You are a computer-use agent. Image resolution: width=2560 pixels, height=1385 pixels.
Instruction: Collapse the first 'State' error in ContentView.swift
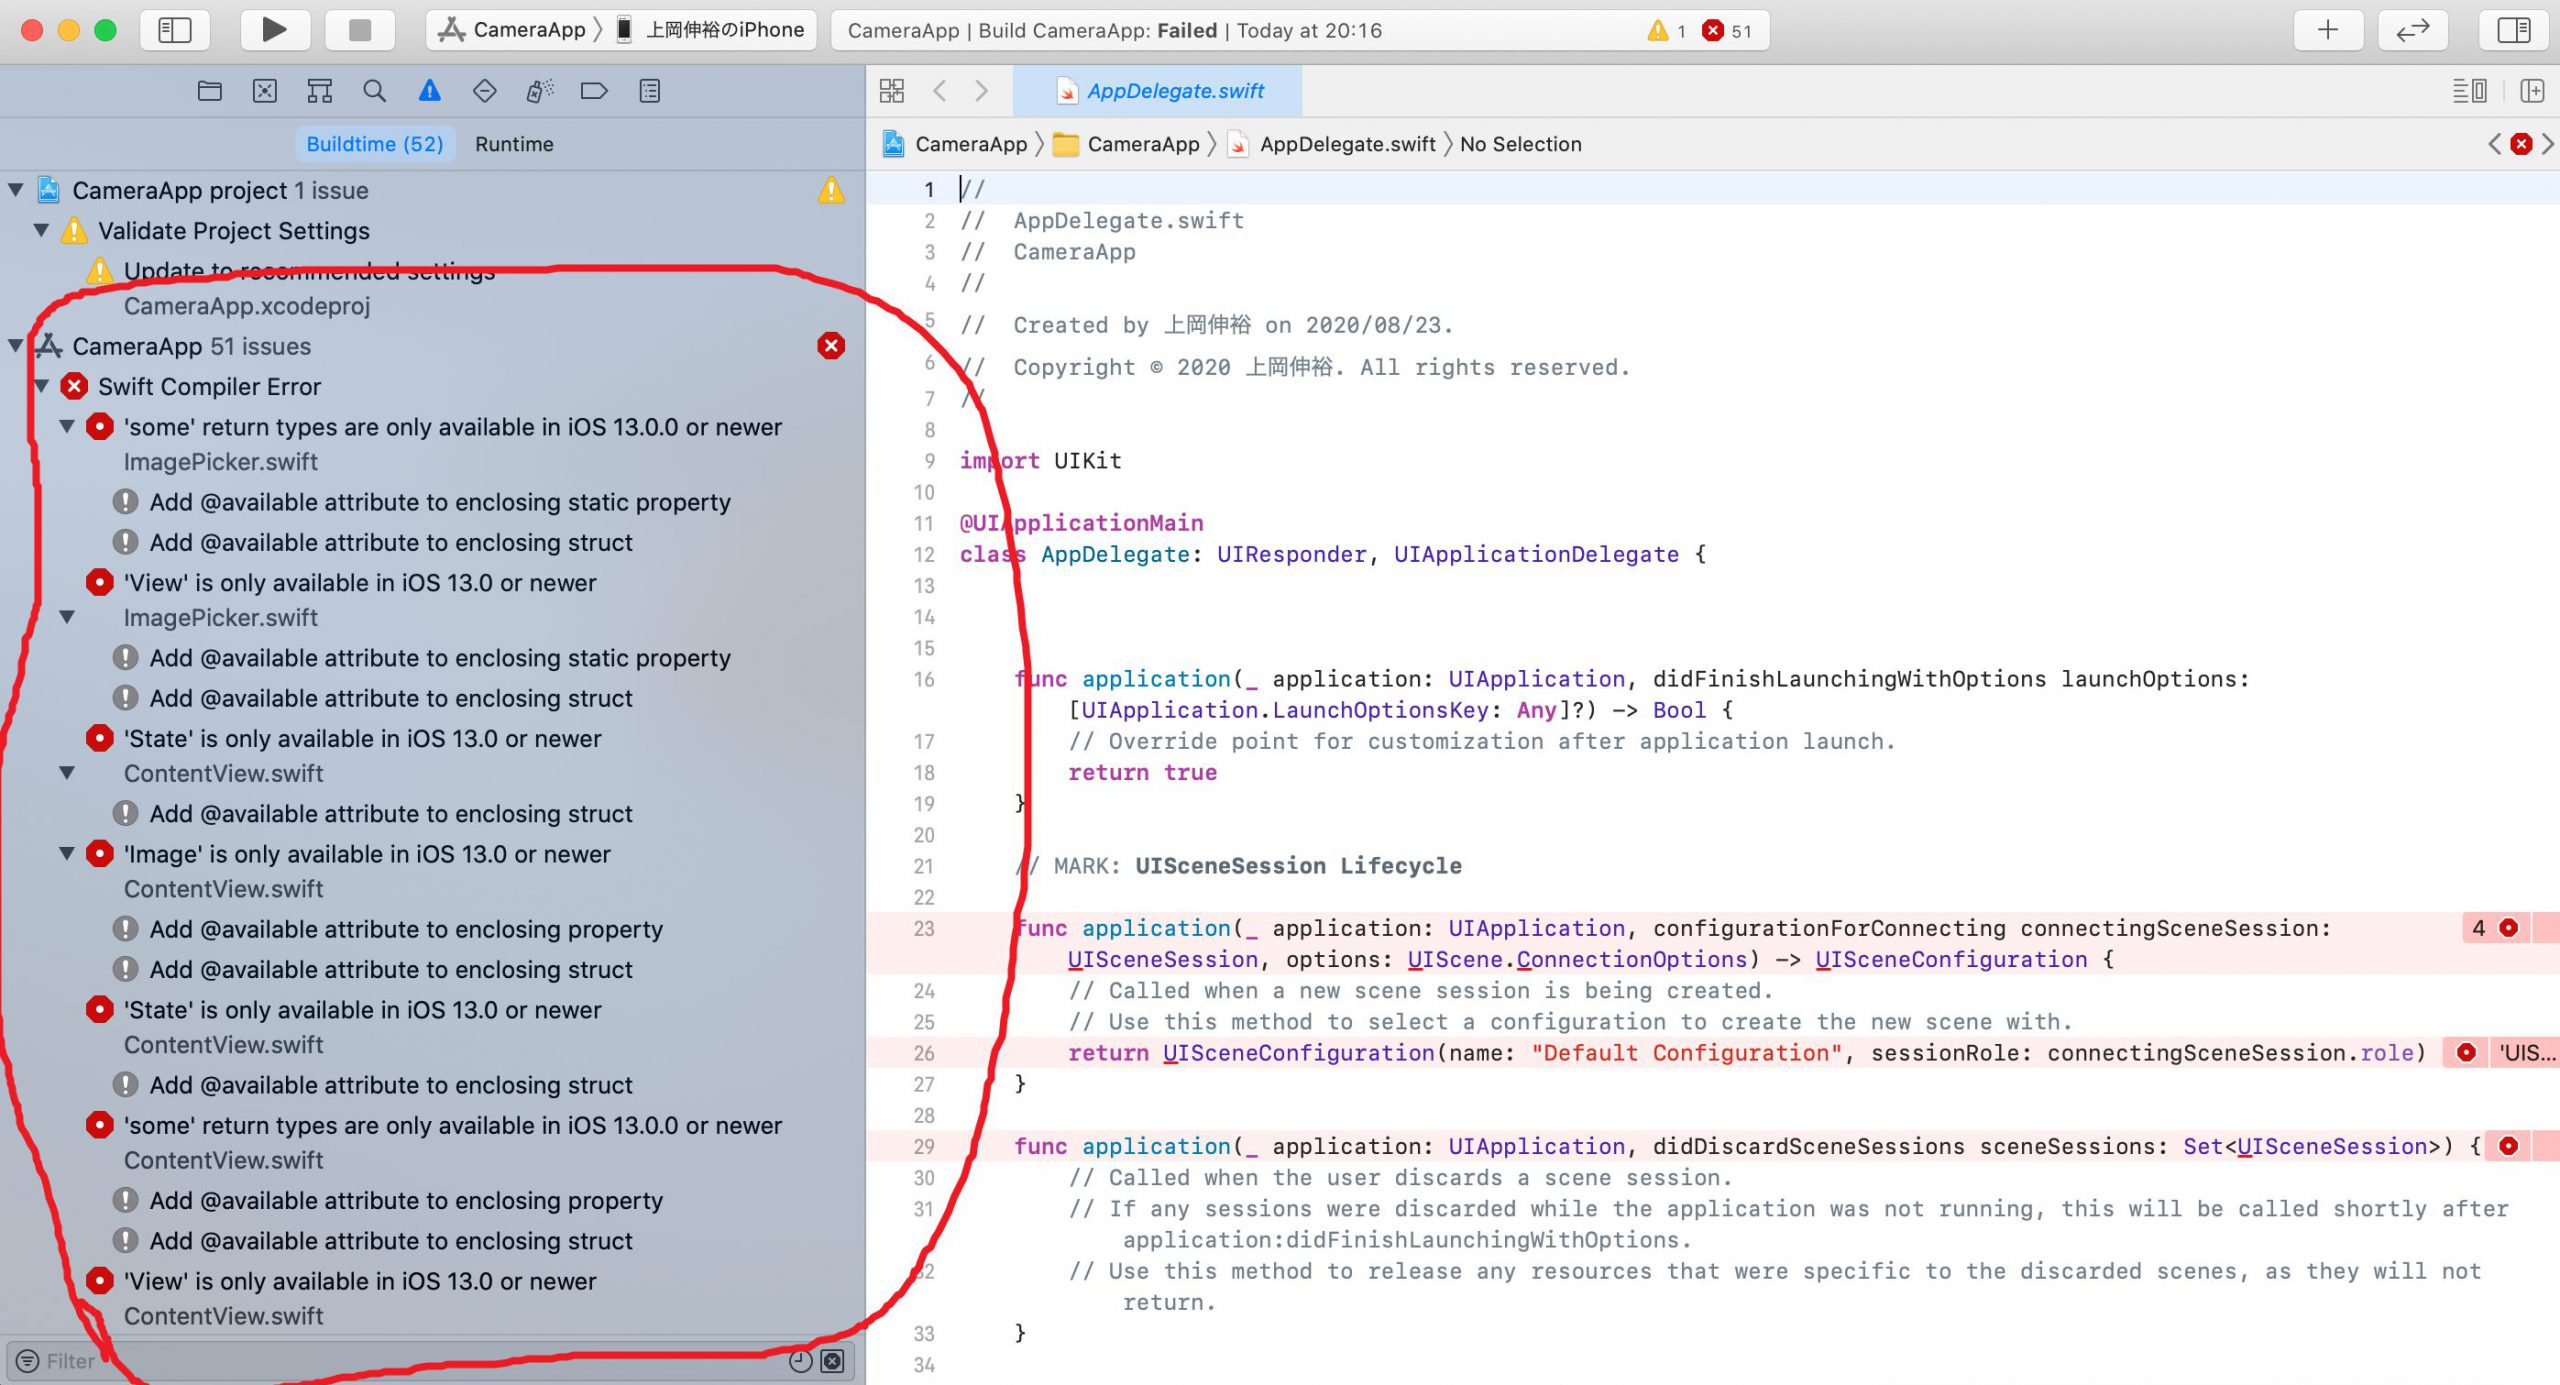(x=67, y=773)
